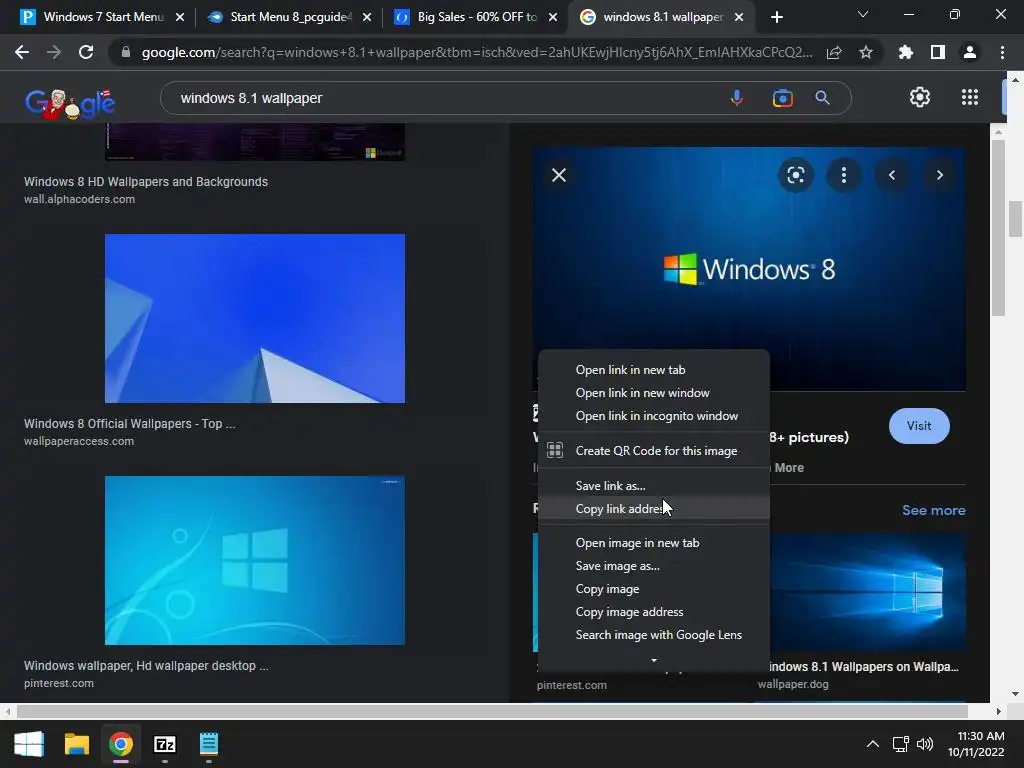Reload the current page
This screenshot has width=1024, height=768.
86,52
